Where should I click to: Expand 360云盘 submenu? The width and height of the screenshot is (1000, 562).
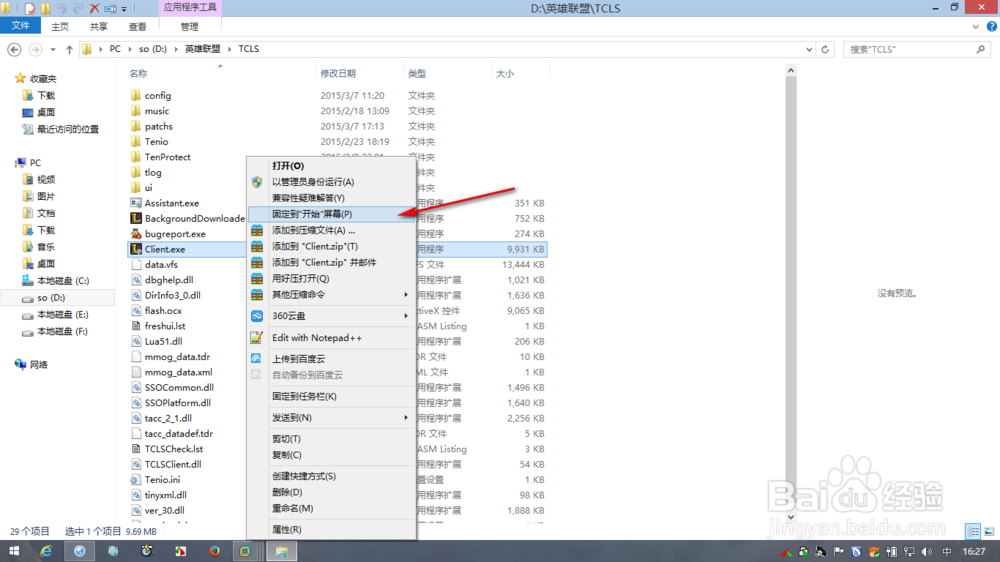point(332,316)
